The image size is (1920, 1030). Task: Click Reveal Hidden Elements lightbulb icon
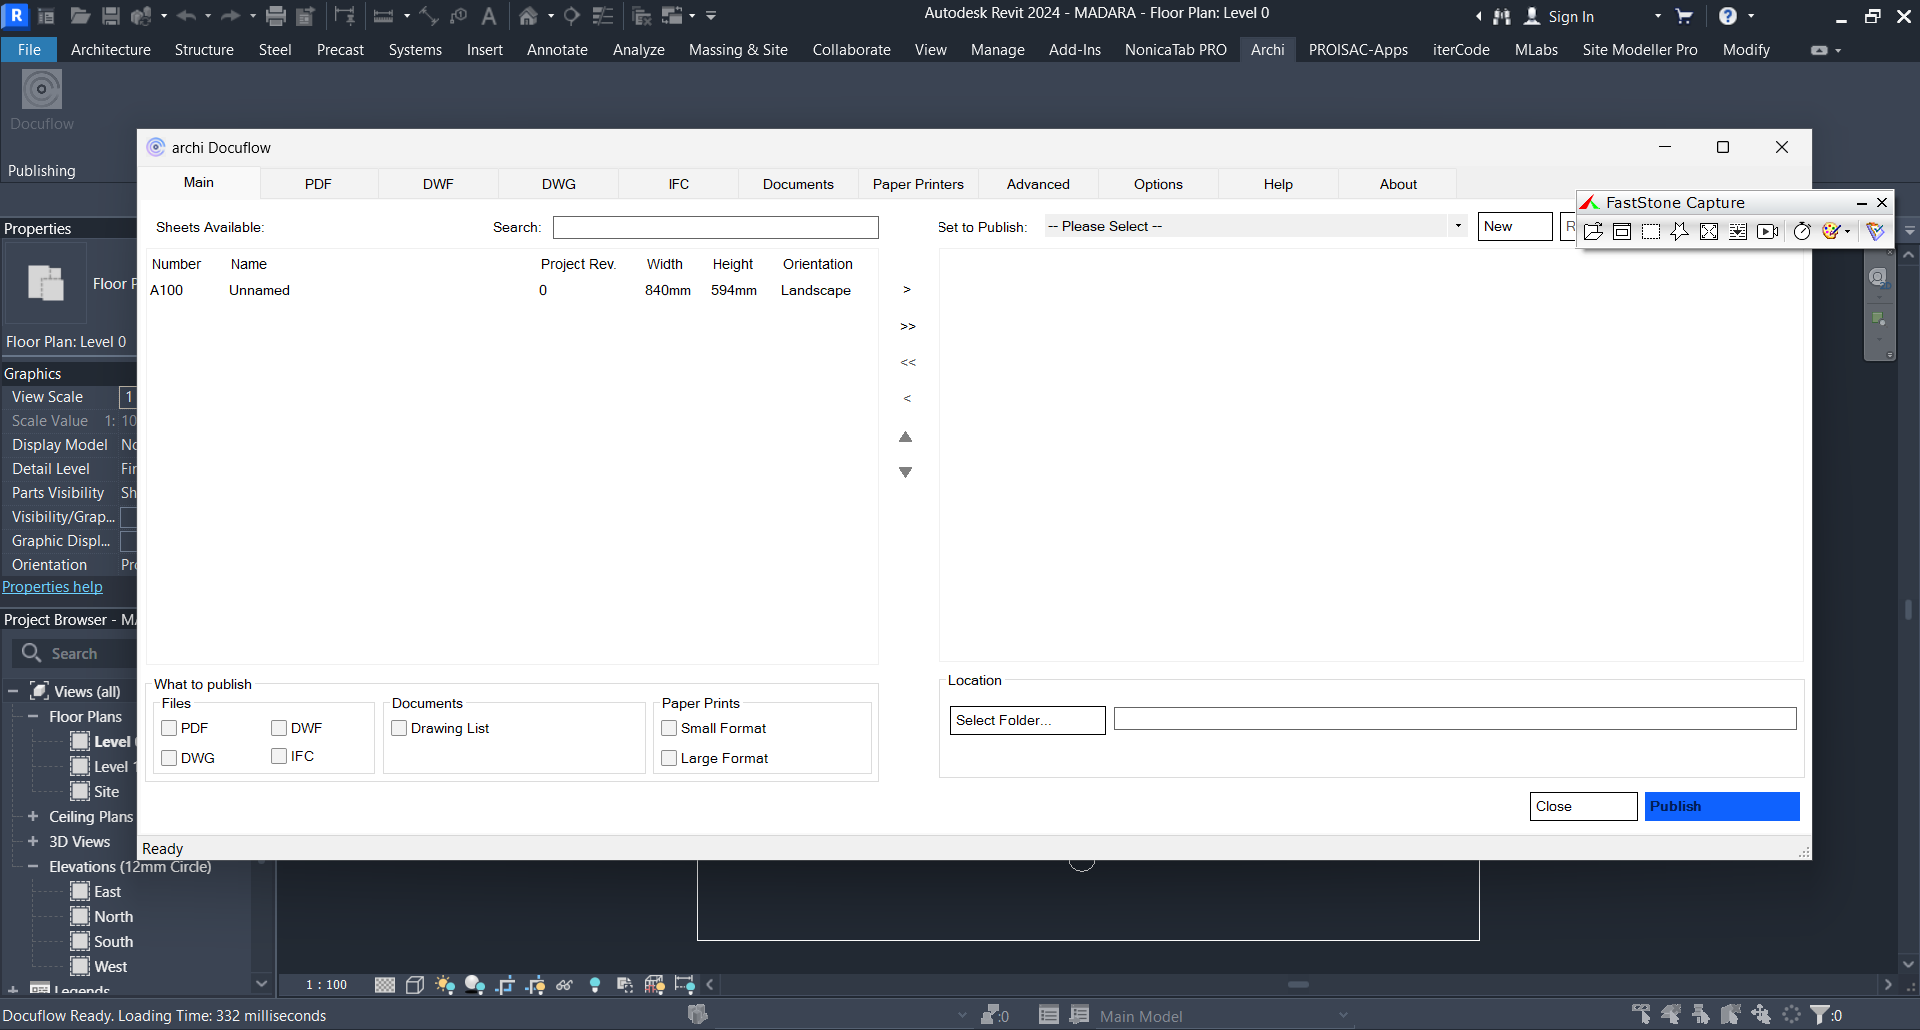[595, 985]
